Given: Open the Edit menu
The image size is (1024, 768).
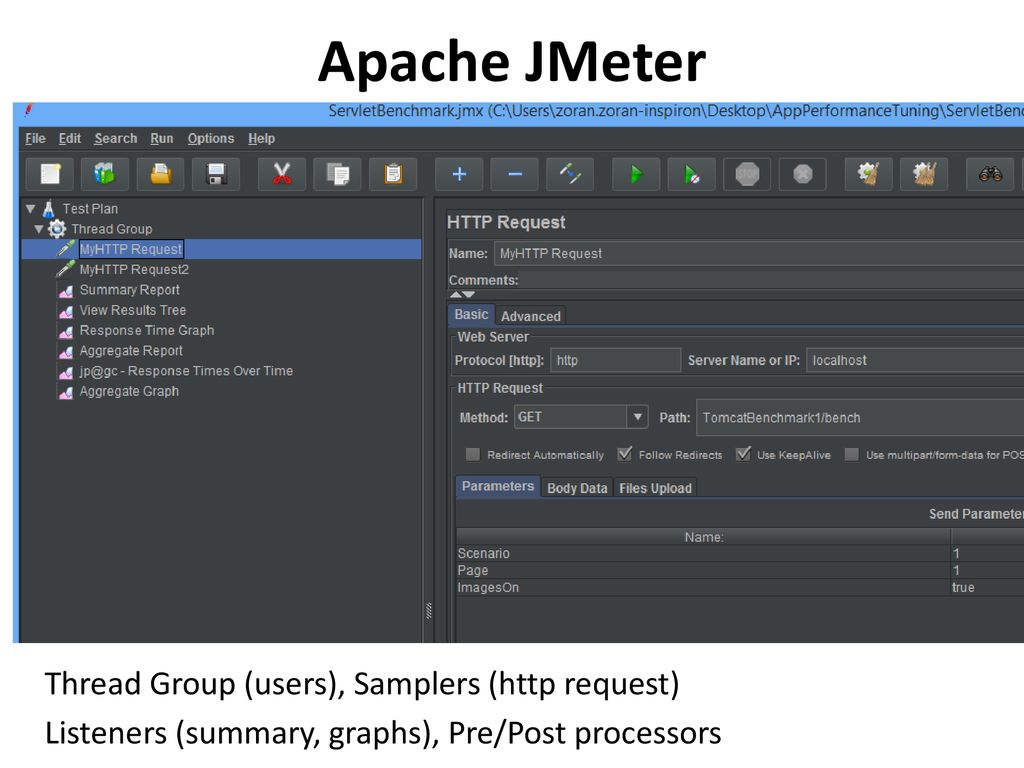Looking at the screenshot, I should pyautogui.click(x=70, y=138).
